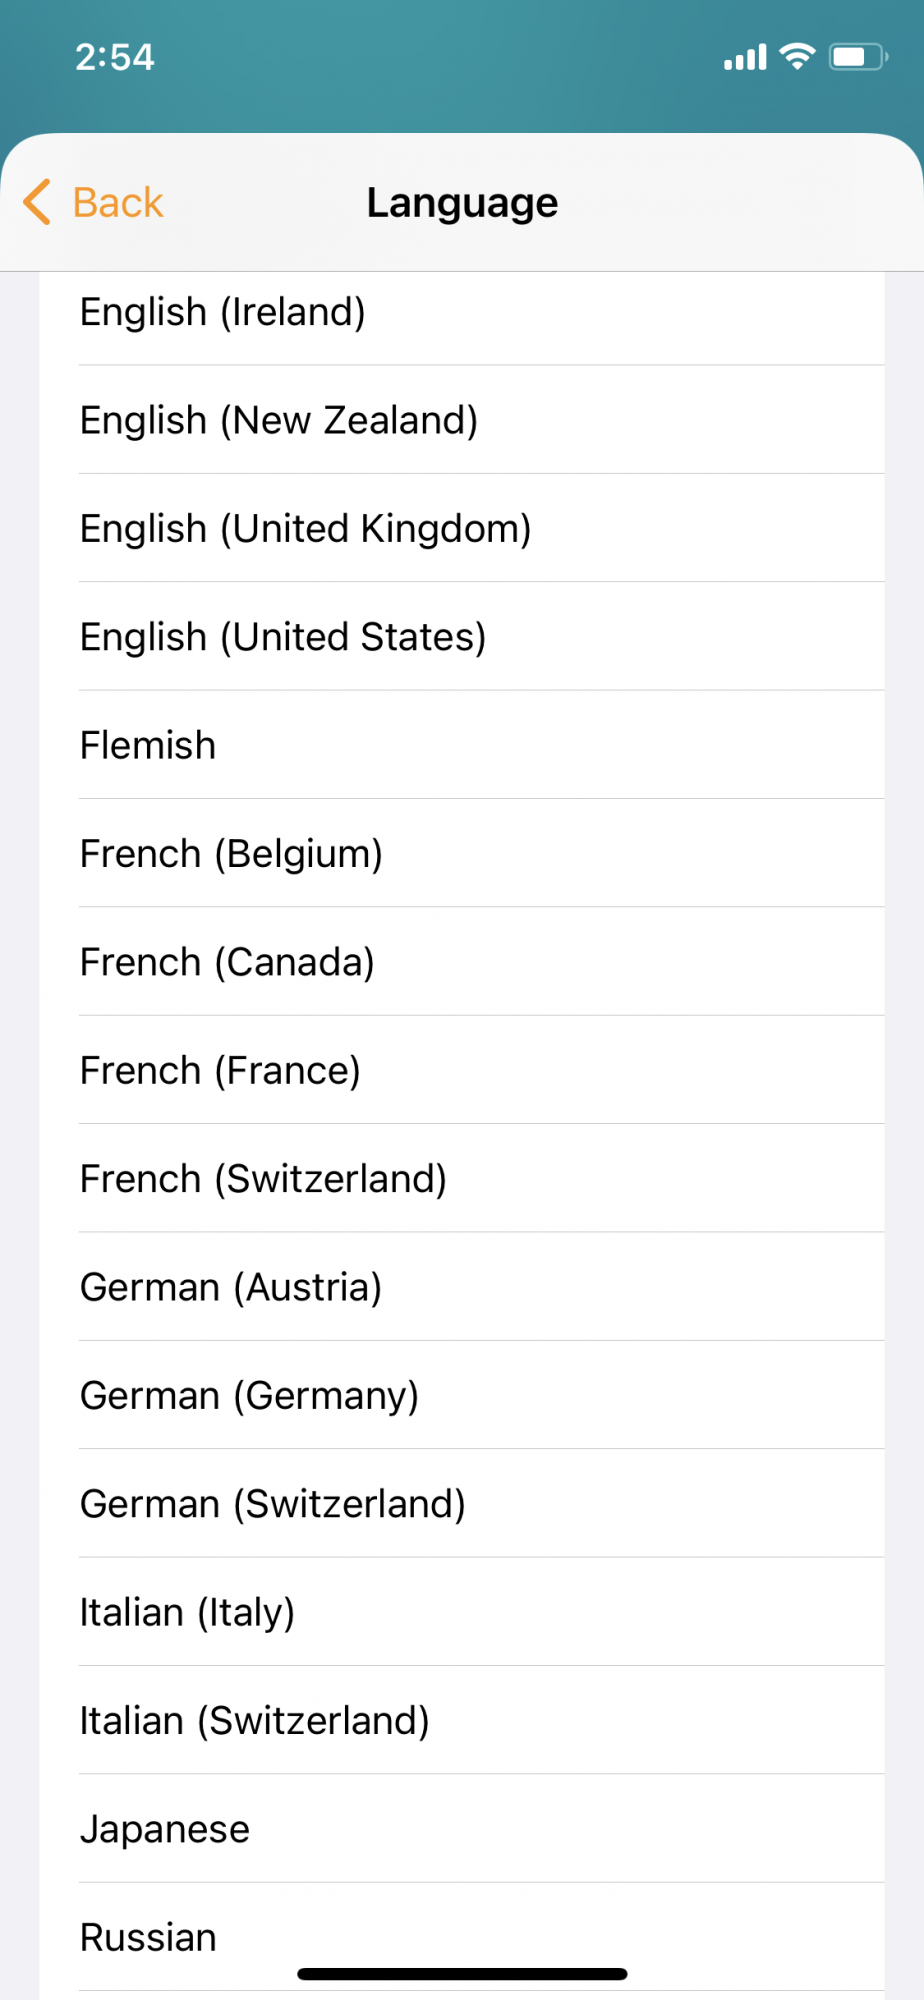This screenshot has height=2000, width=924.
Task: Pick Russian from the list
Action: coord(462,1937)
